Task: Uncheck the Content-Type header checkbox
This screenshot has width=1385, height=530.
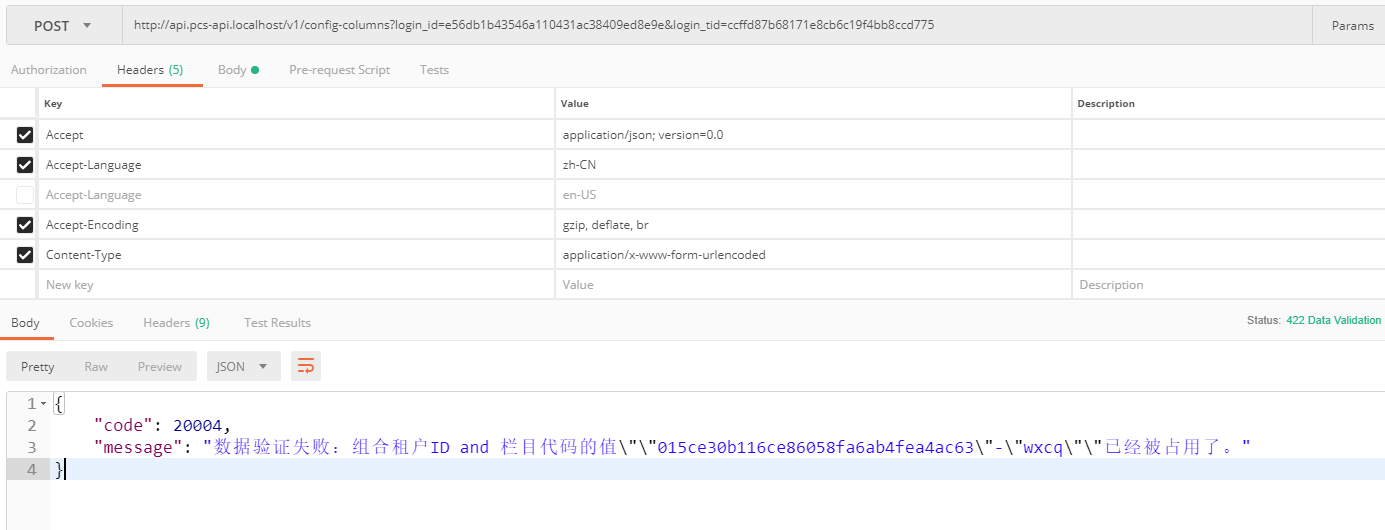Action: click(25, 255)
